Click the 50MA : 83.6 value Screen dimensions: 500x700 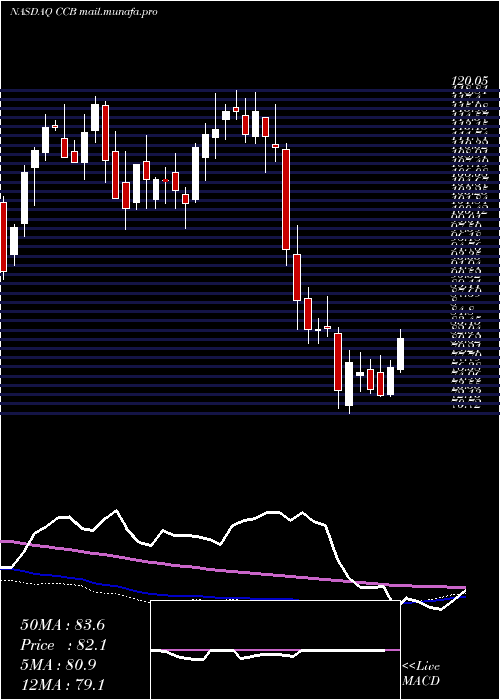click(x=62, y=625)
